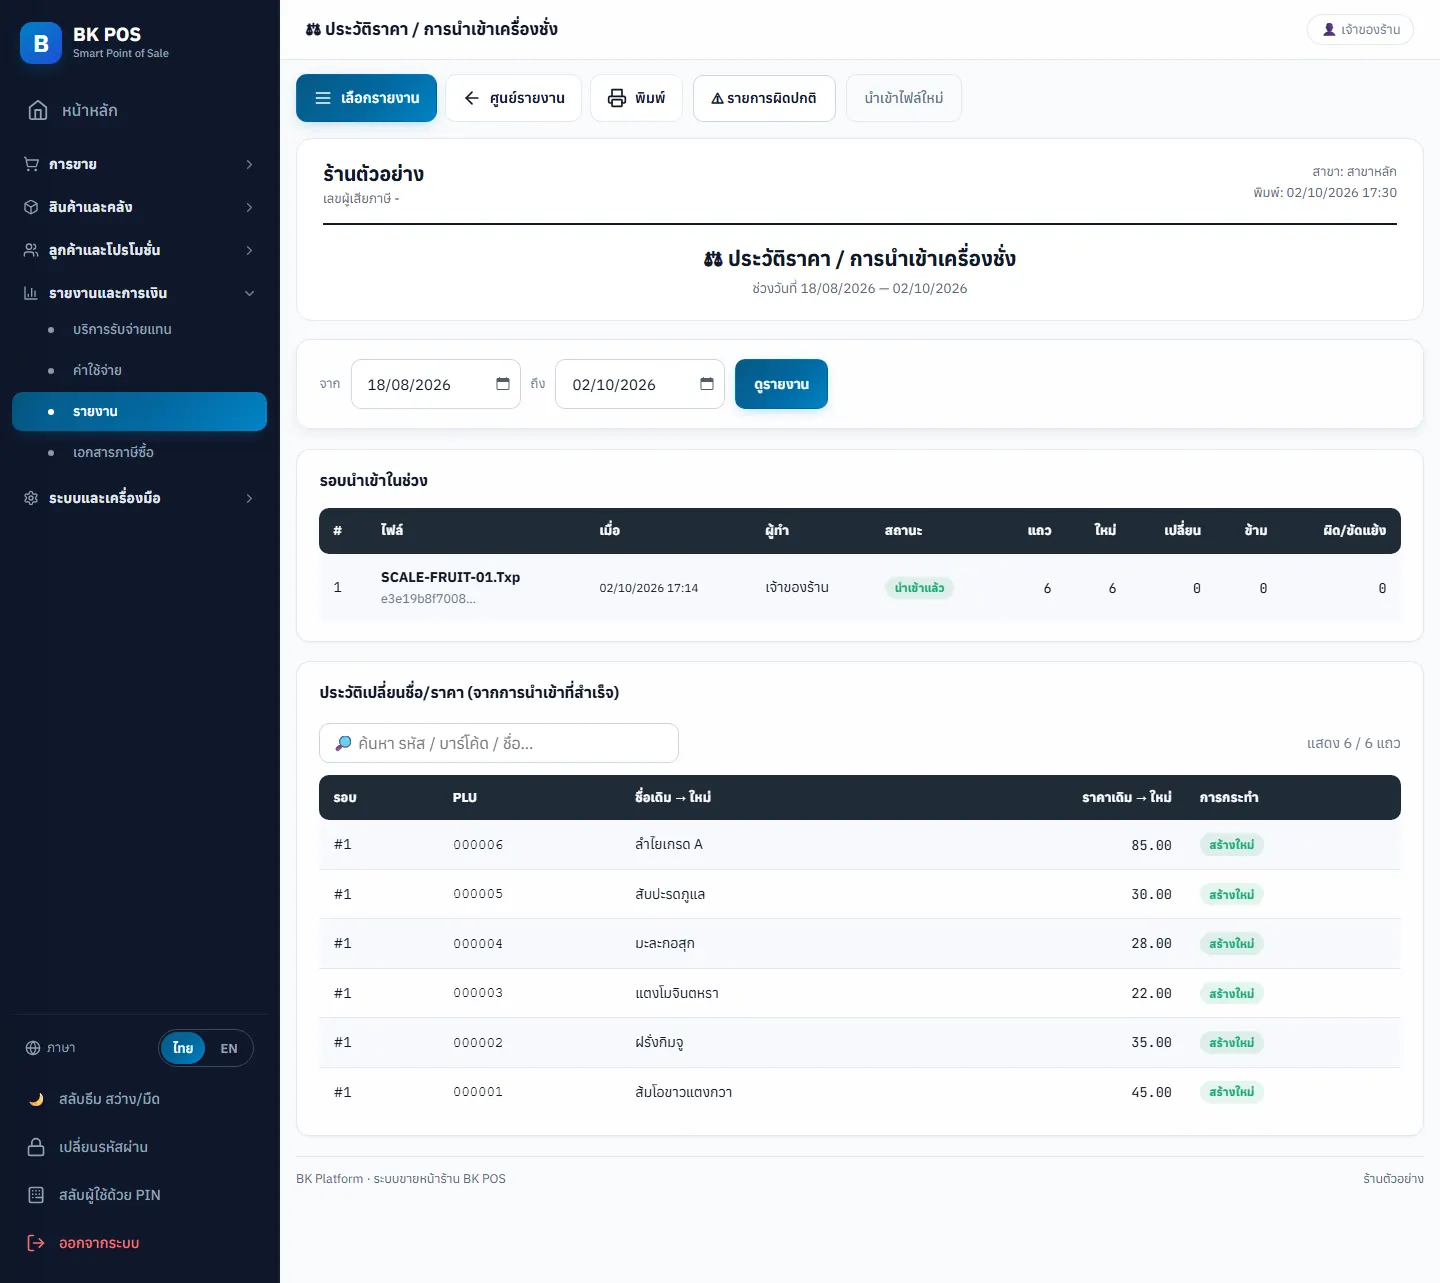Click the จาก date input field

[436, 384]
